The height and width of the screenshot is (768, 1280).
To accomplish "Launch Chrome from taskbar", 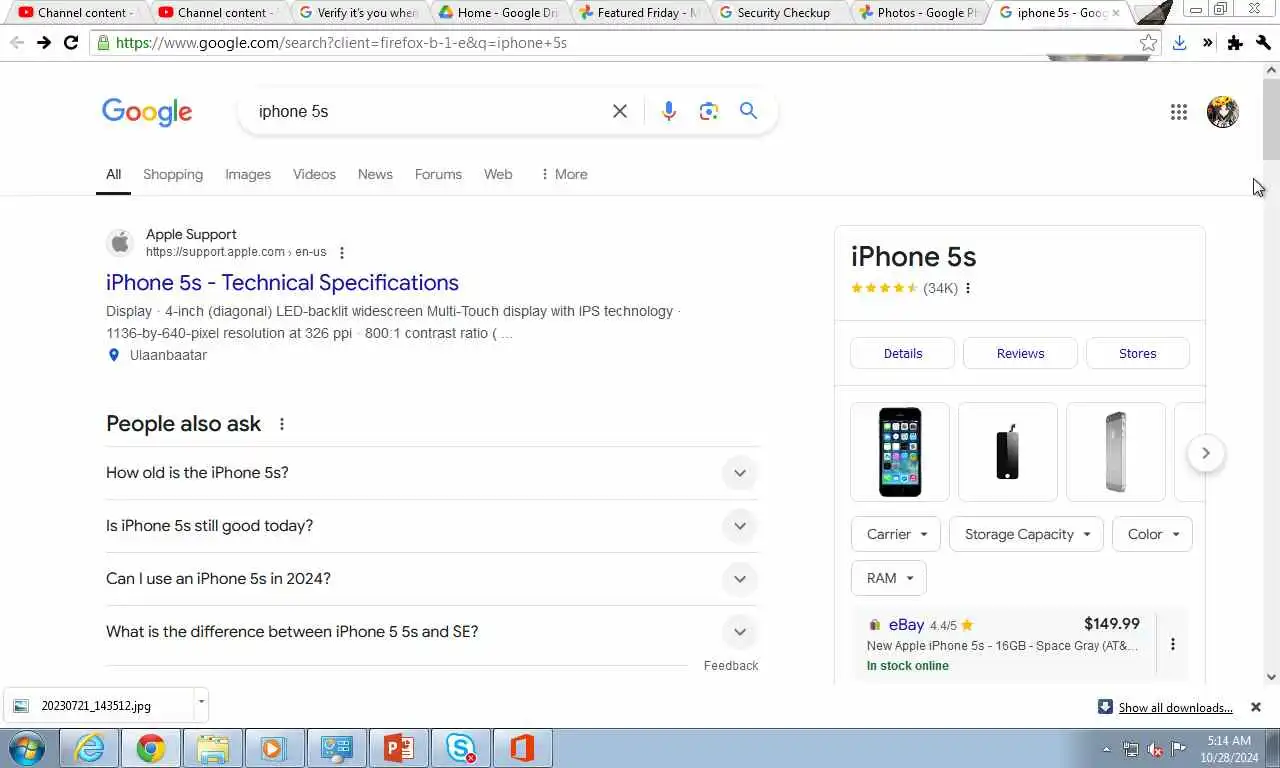I will click(151, 748).
